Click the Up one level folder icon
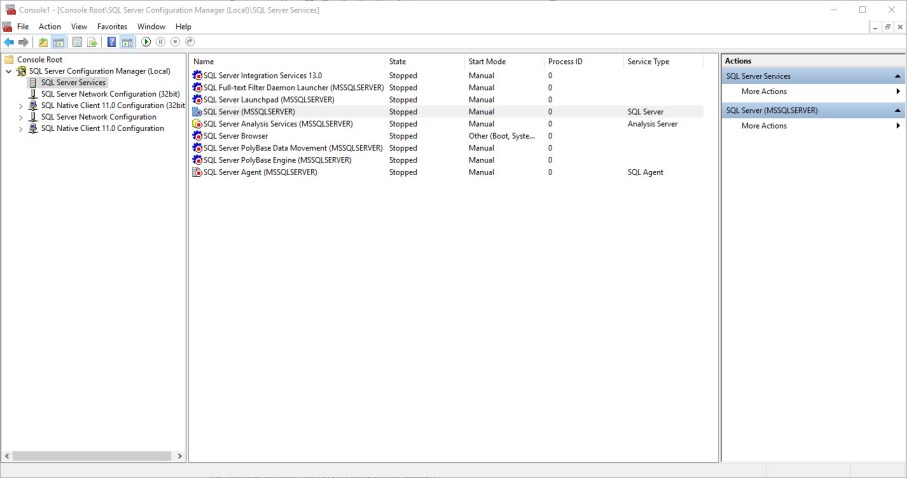This screenshot has height=478, width=907. (43, 42)
